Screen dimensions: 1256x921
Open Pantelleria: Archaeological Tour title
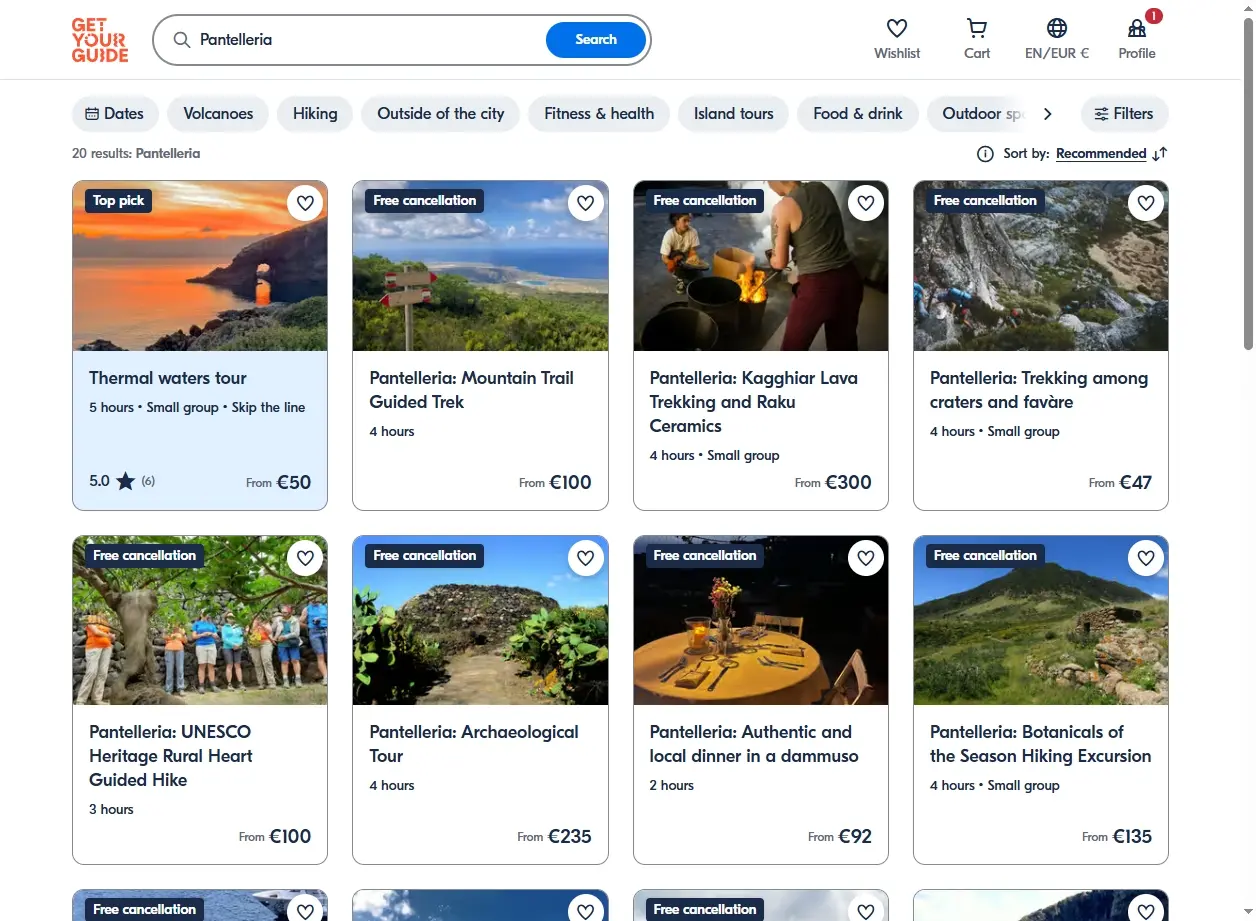coord(474,744)
